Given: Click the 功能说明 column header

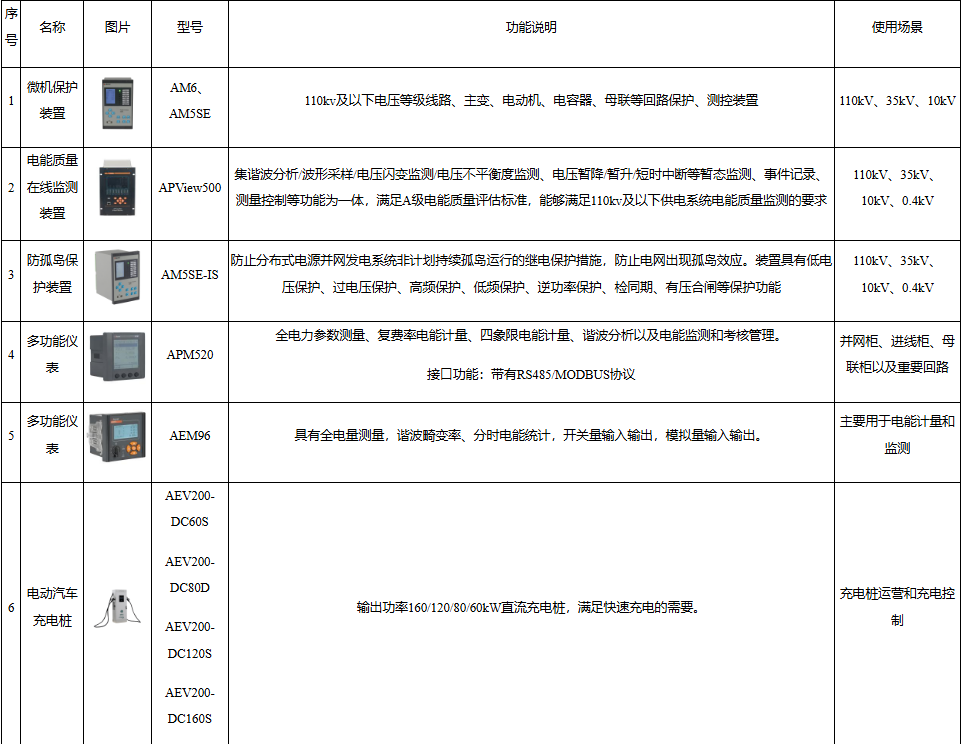Looking at the screenshot, I should pos(531,27).
